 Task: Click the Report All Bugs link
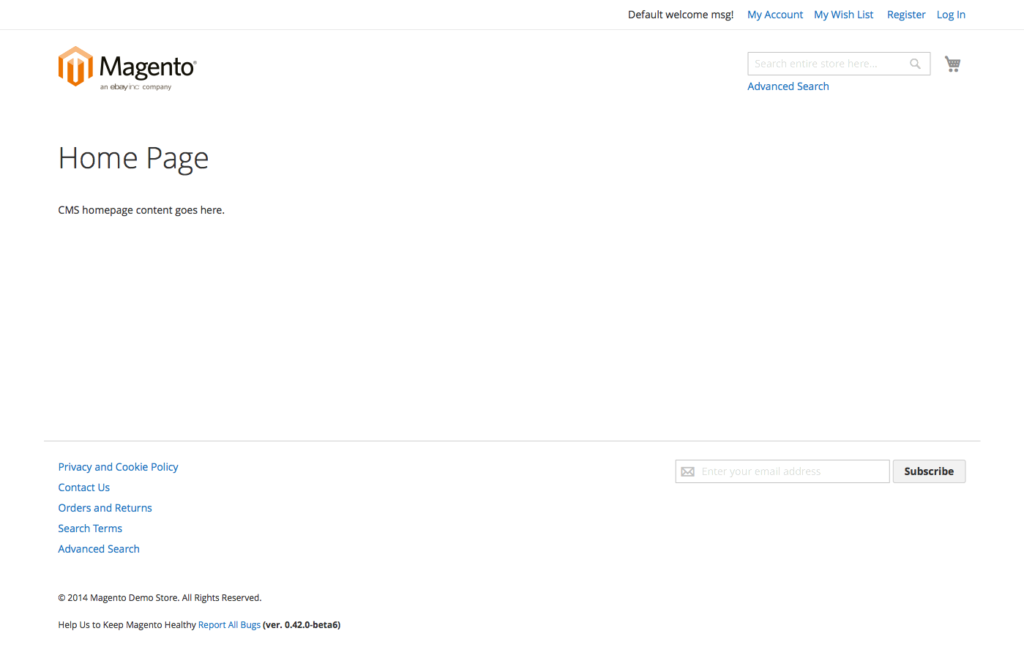pyautogui.click(x=229, y=624)
